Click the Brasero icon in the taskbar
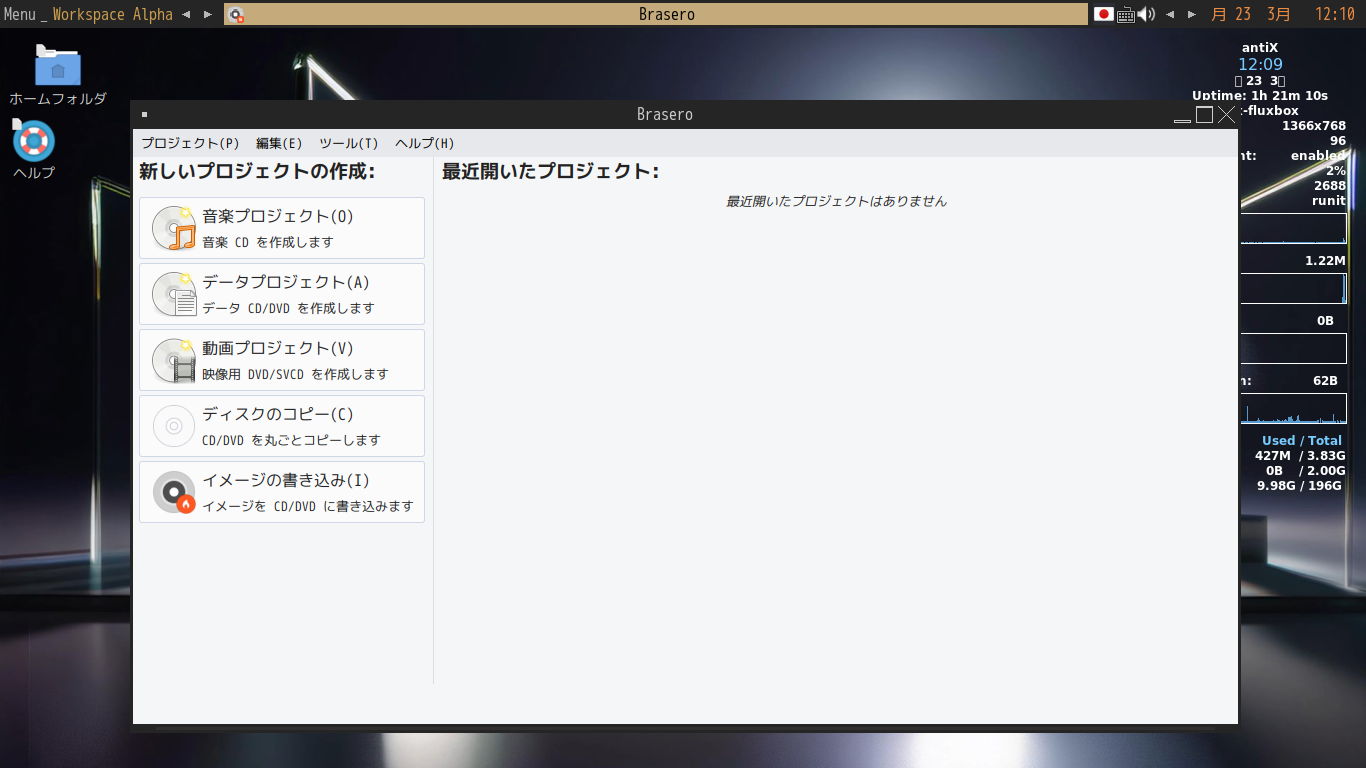1366x768 pixels. [237, 14]
